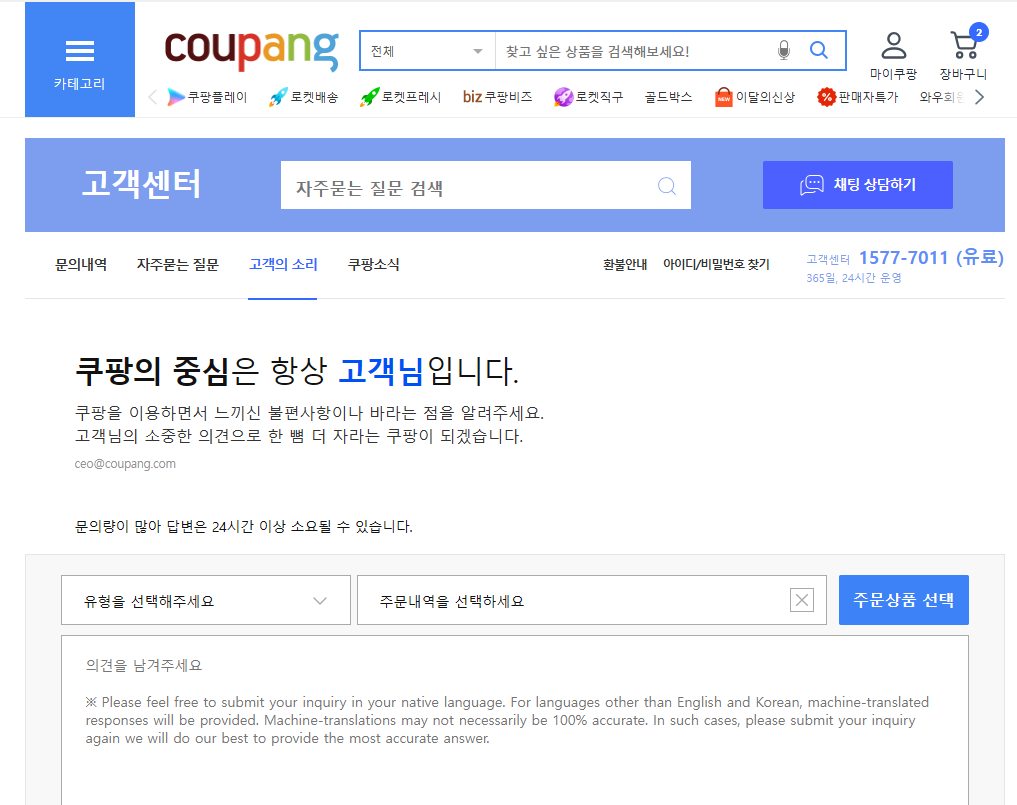Clear the selected order with X icon
The width and height of the screenshot is (1017, 805).
click(802, 600)
